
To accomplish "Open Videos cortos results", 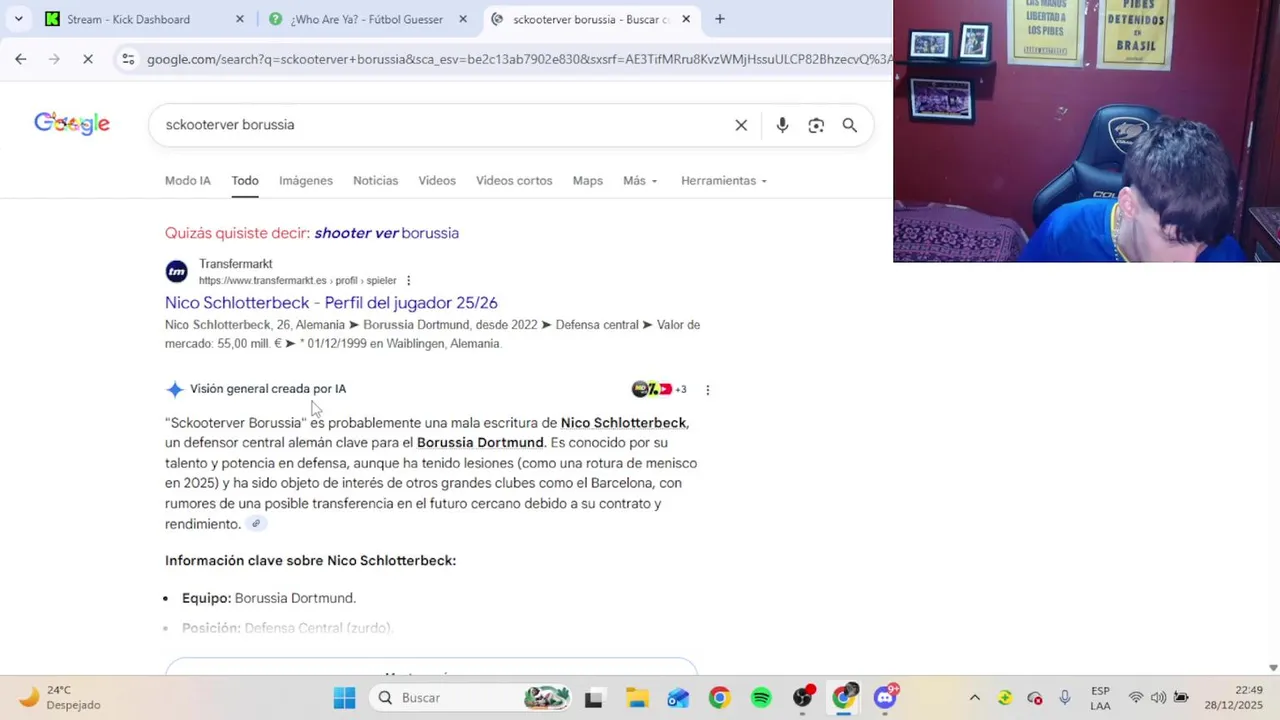I will 514,181.
